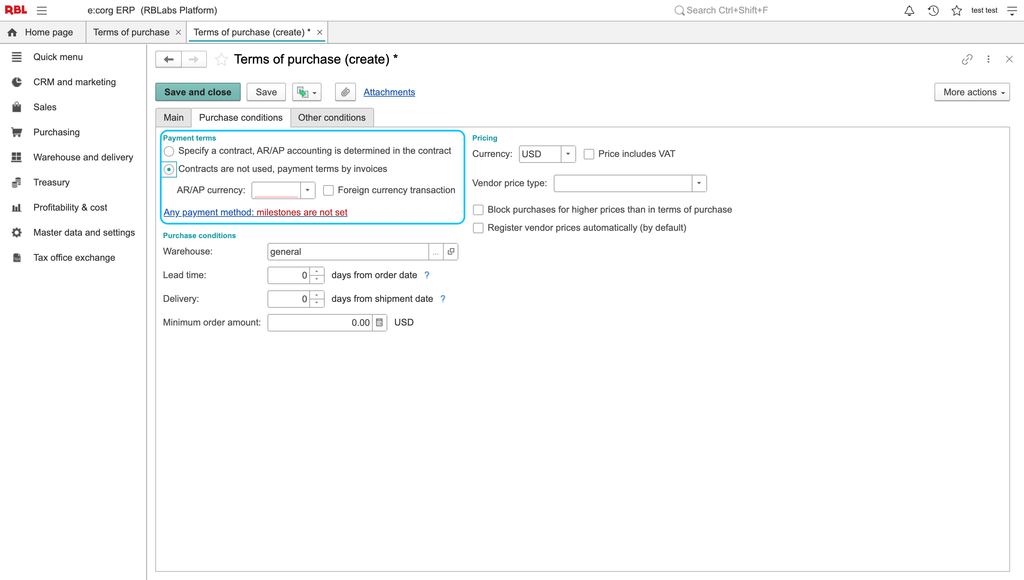Open Quick menu in sidebar

[x=57, y=57]
